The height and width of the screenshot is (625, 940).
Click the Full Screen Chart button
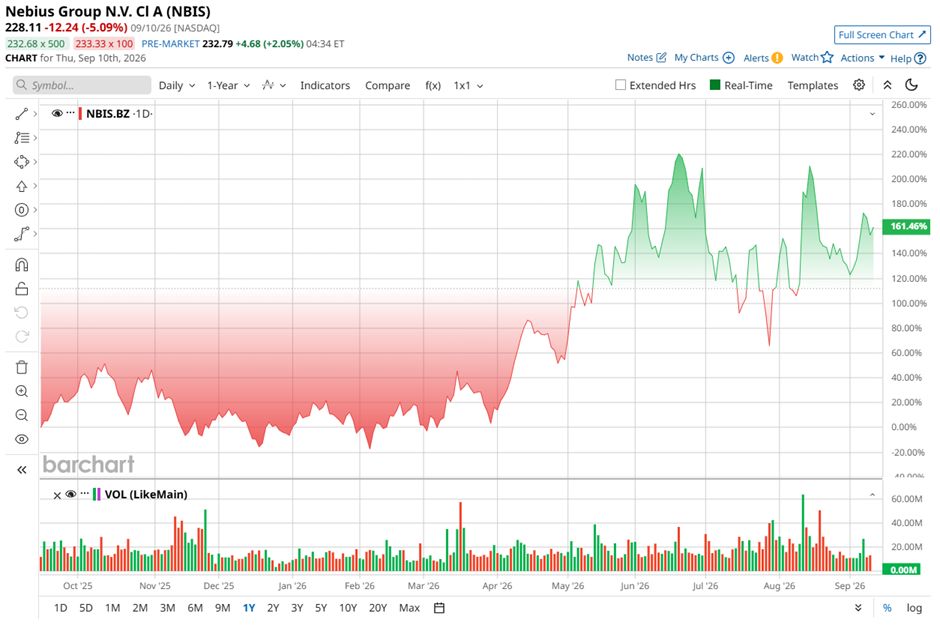[x=882, y=35]
